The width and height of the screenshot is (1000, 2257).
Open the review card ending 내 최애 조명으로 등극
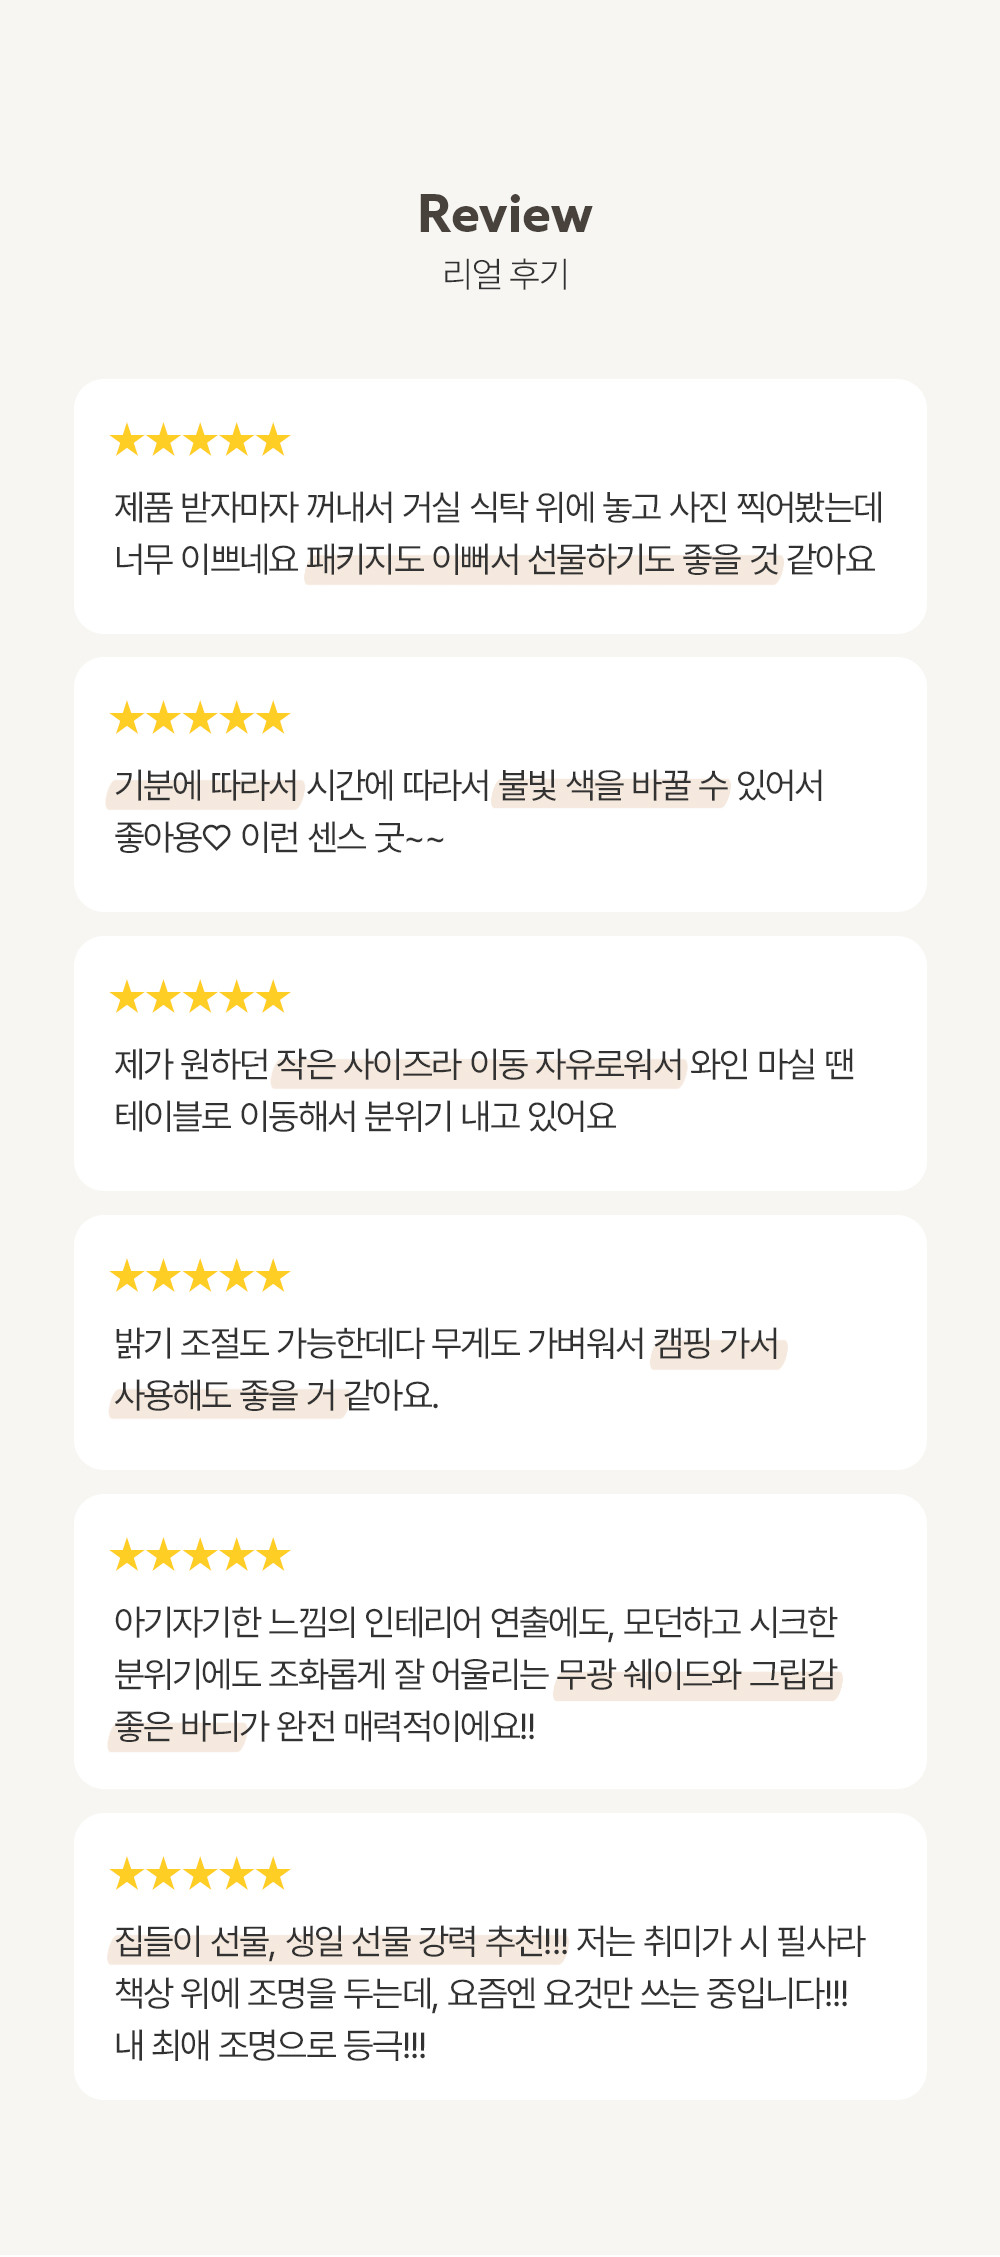[x=500, y=1957]
